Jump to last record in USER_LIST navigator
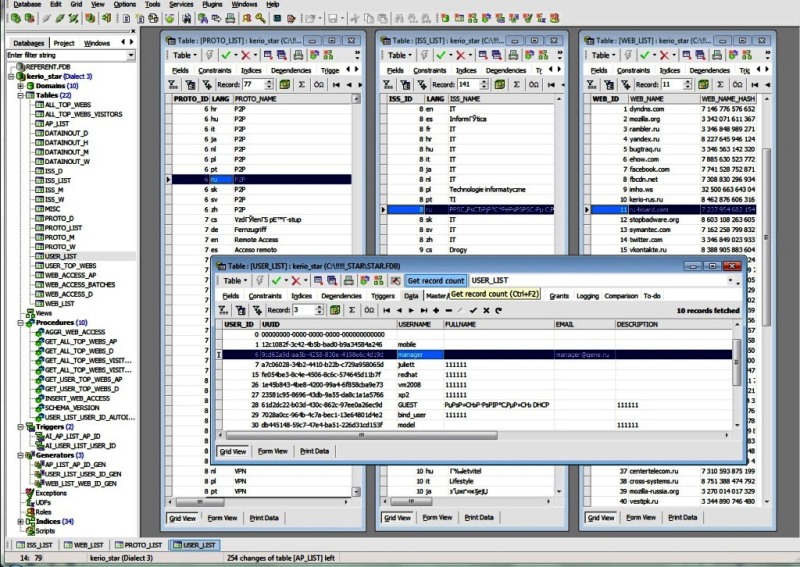This screenshot has width=800, height=567. click(x=423, y=310)
